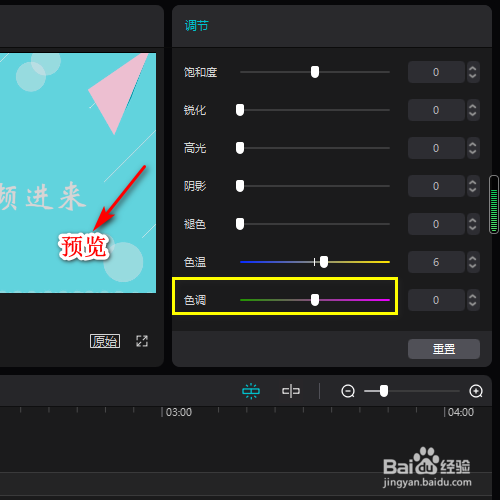Open the 调节 adjustment tab
The height and width of the screenshot is (500, 500).
pyautogui.click(x=197, y=26)
